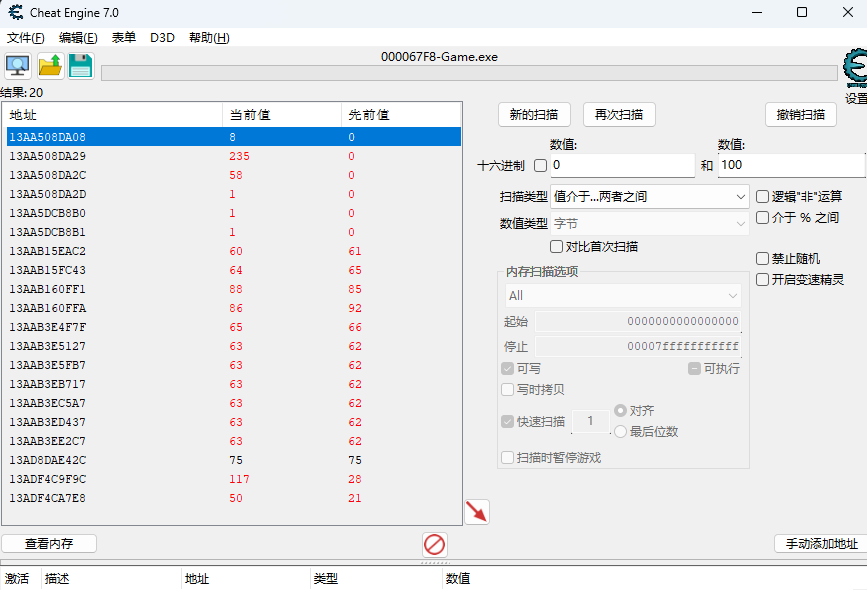The height and width of the screenshot is (590, 867).
Task: Select address row 13AD8DAE42C
Action: 234,460
